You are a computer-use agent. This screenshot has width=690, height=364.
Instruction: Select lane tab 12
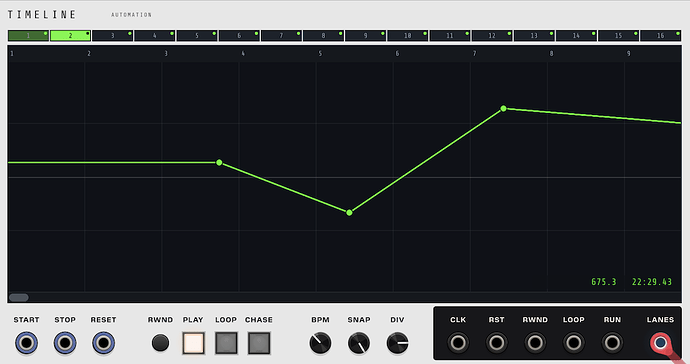click(x=492, y=36)
